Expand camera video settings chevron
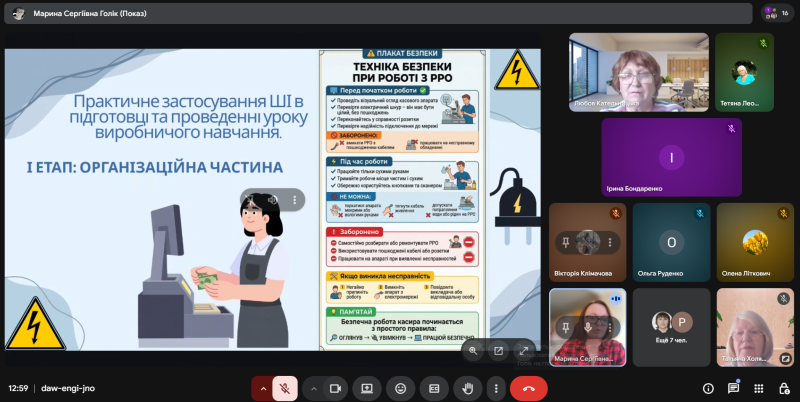Image resolution: width=800 pixels, height=402 pixels. [x=314, y=389]
